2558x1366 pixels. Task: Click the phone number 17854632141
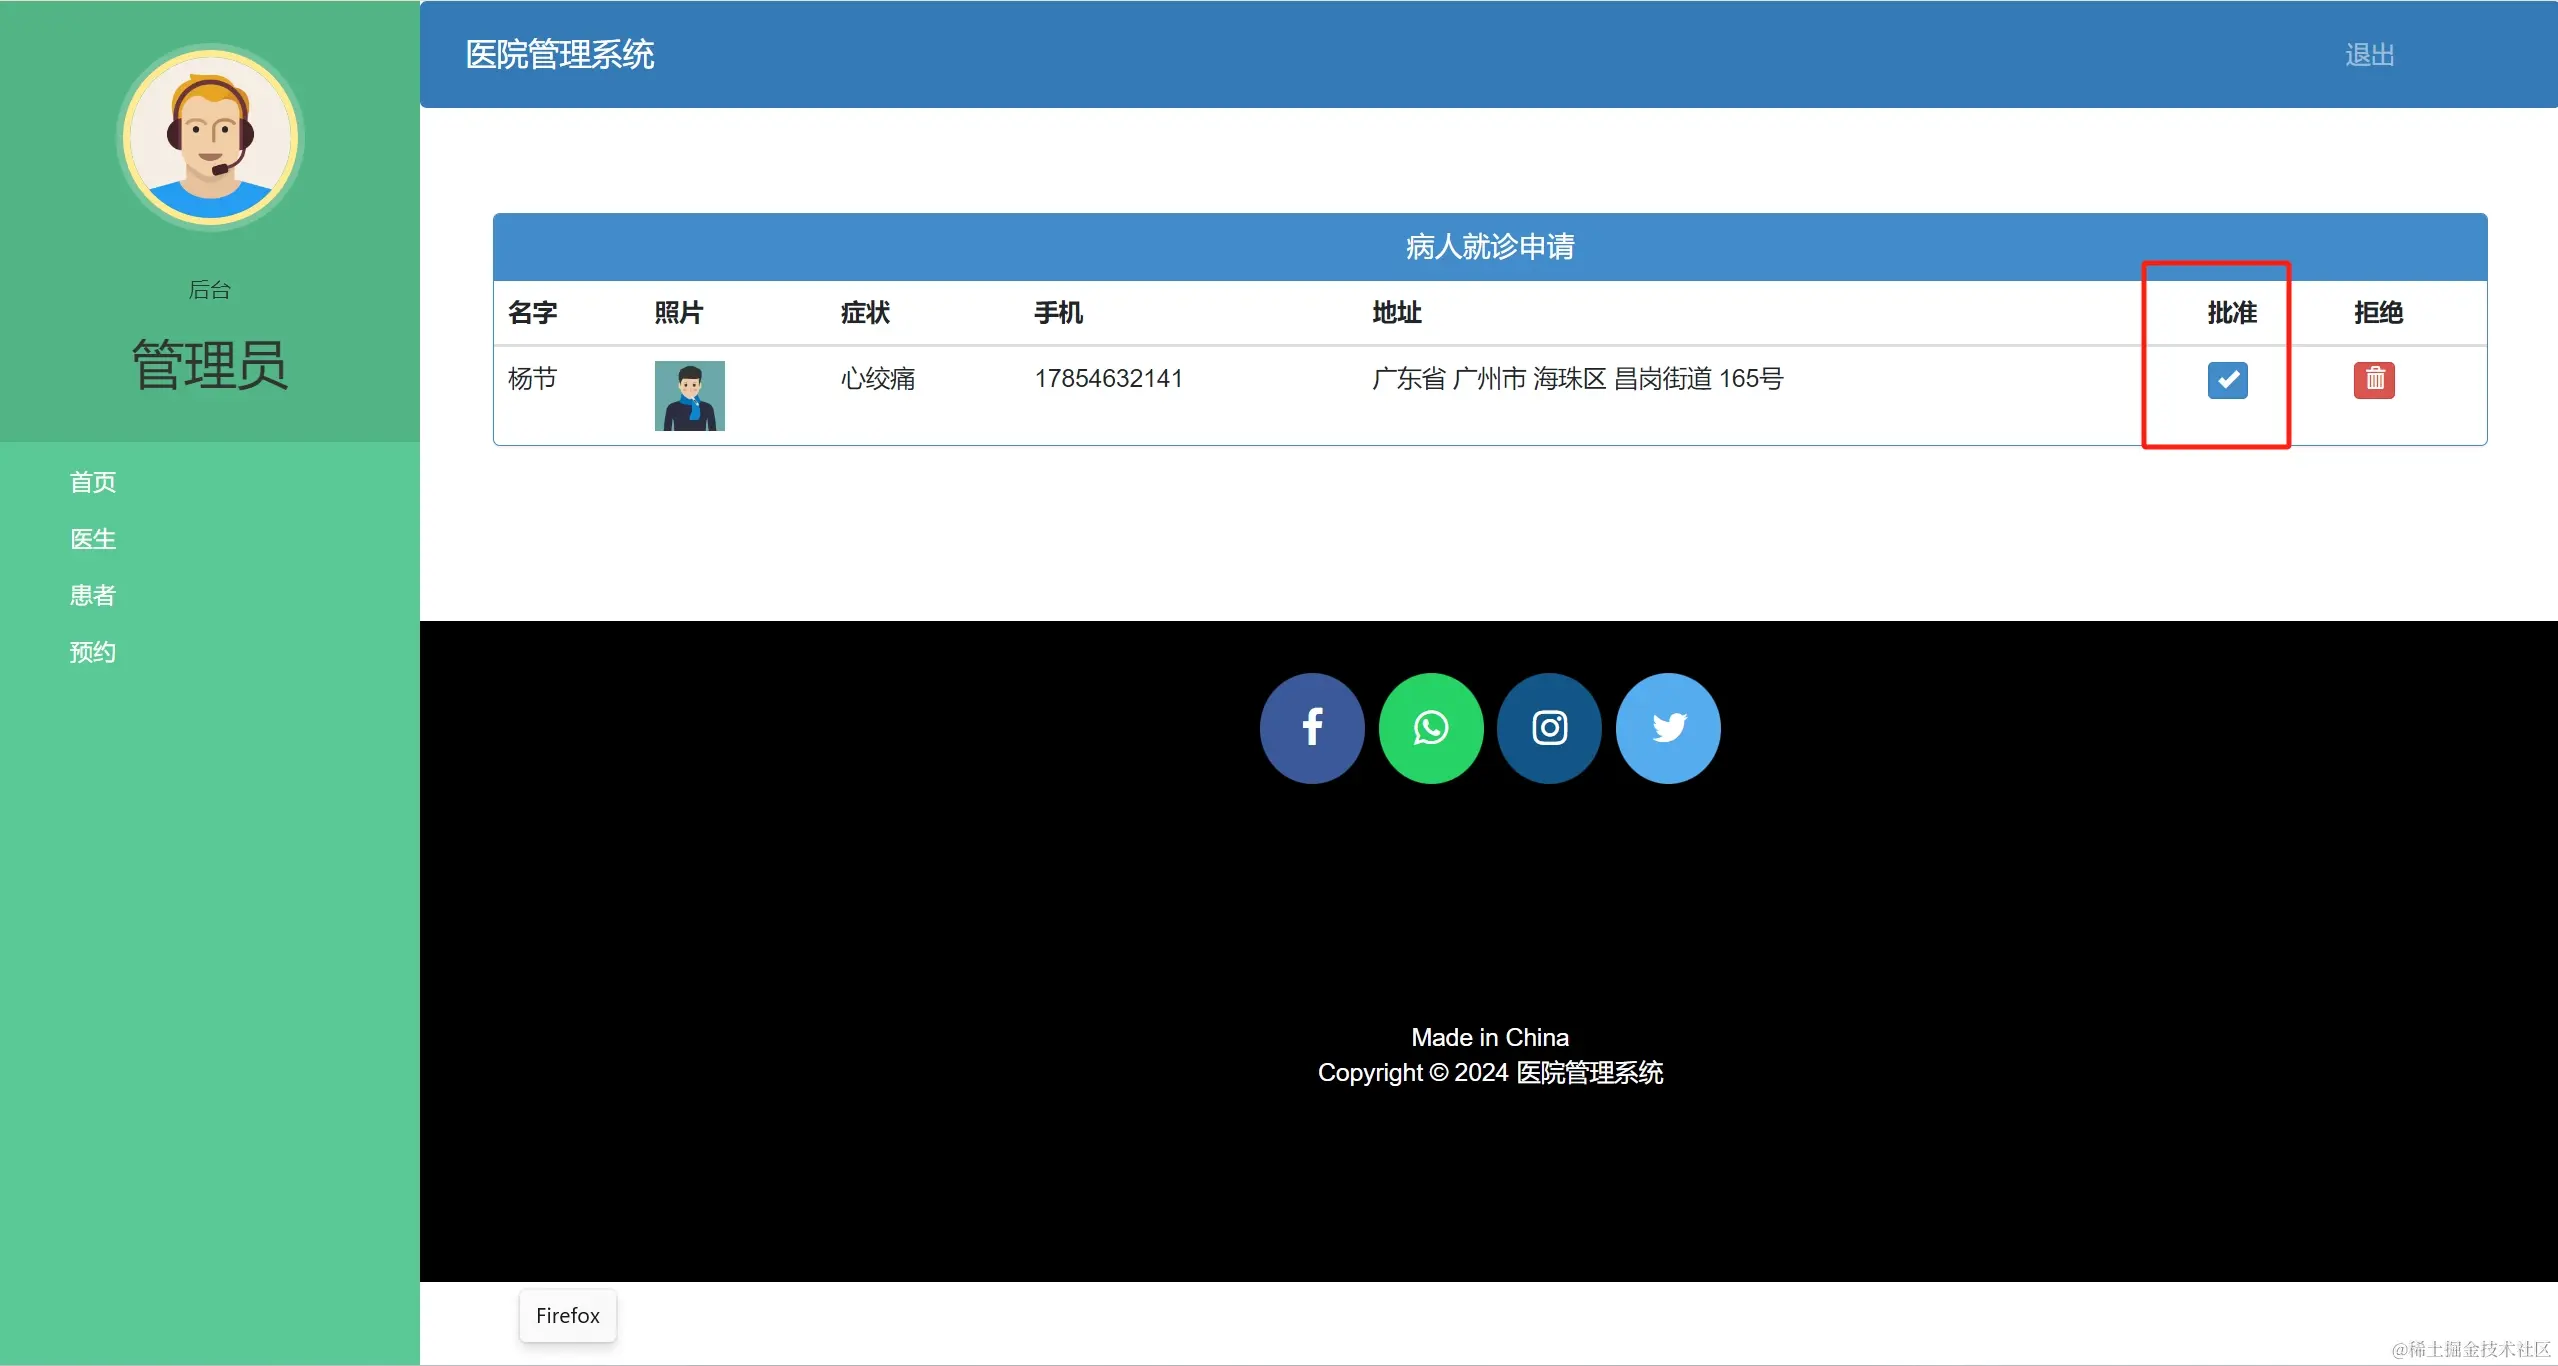point(1108,379)
